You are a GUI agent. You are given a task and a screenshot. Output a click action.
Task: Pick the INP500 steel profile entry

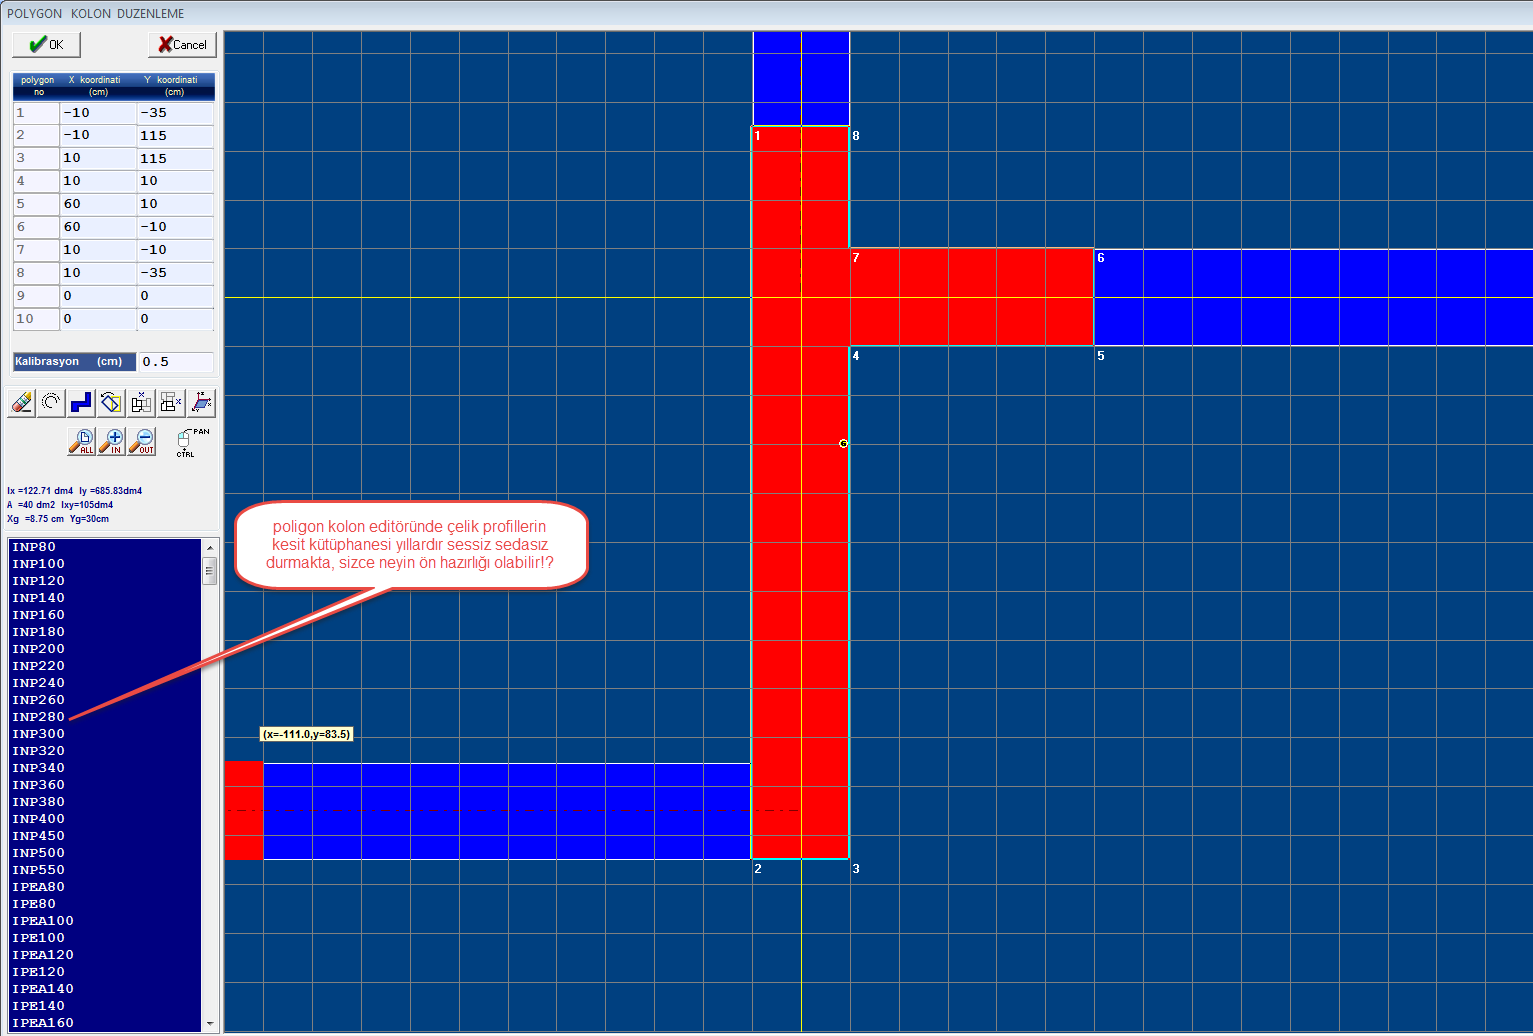tap(39, 853)
